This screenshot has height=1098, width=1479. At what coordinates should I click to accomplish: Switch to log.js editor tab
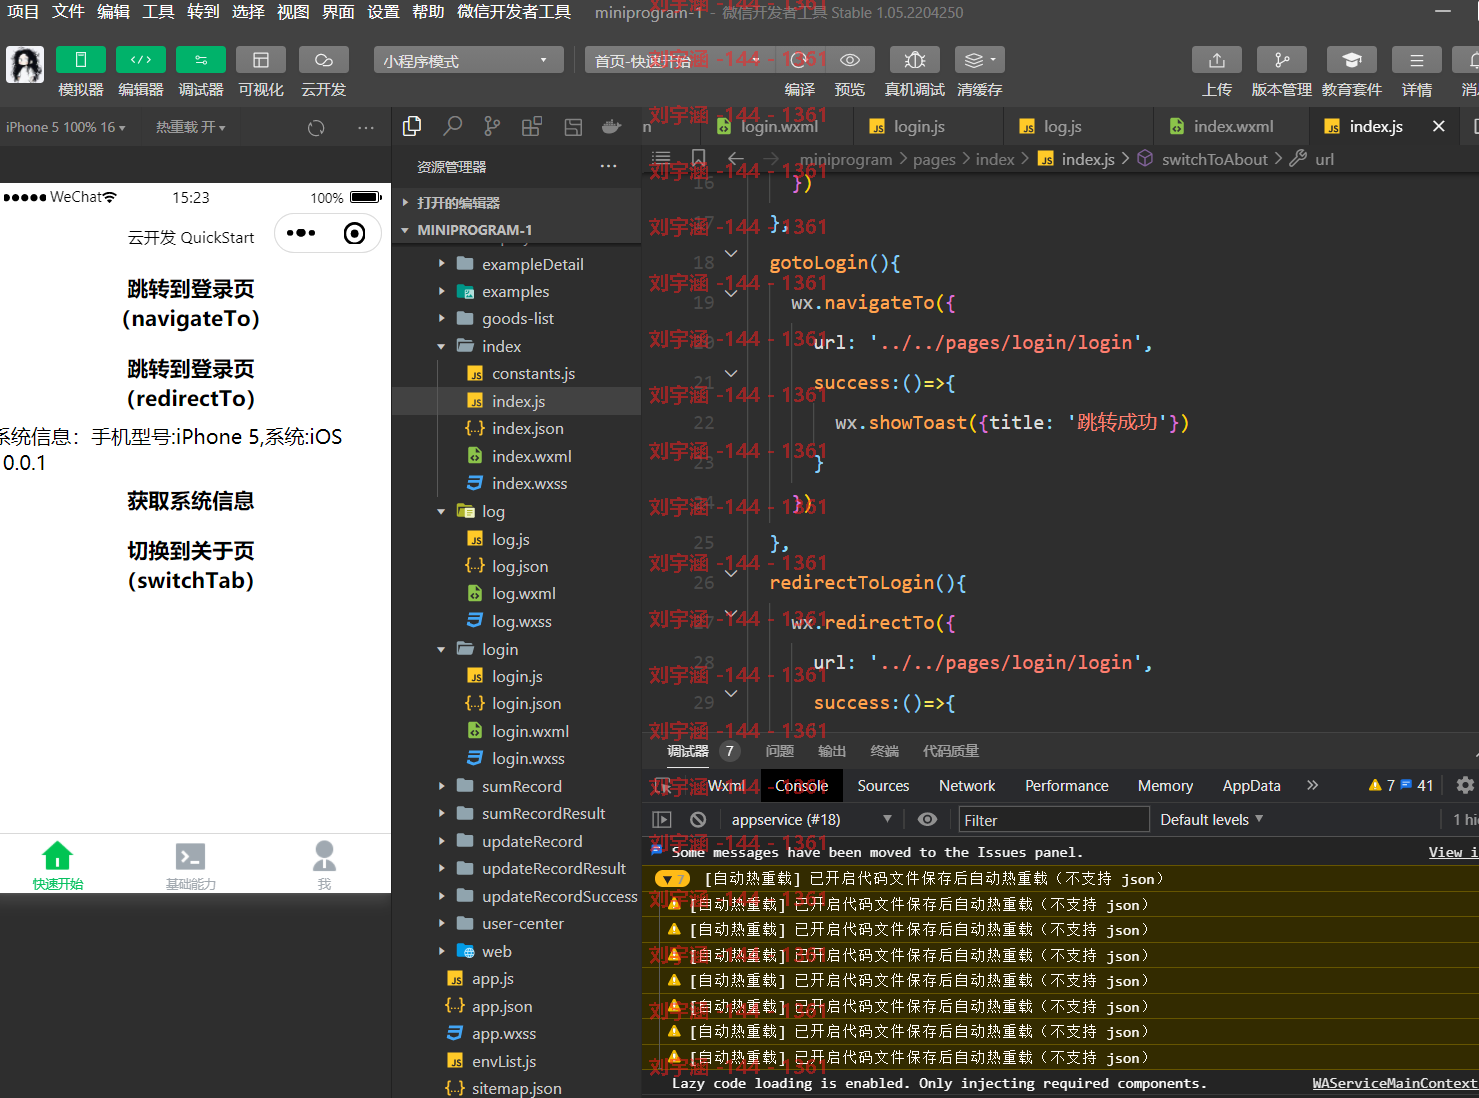(x=1062, y=126)
